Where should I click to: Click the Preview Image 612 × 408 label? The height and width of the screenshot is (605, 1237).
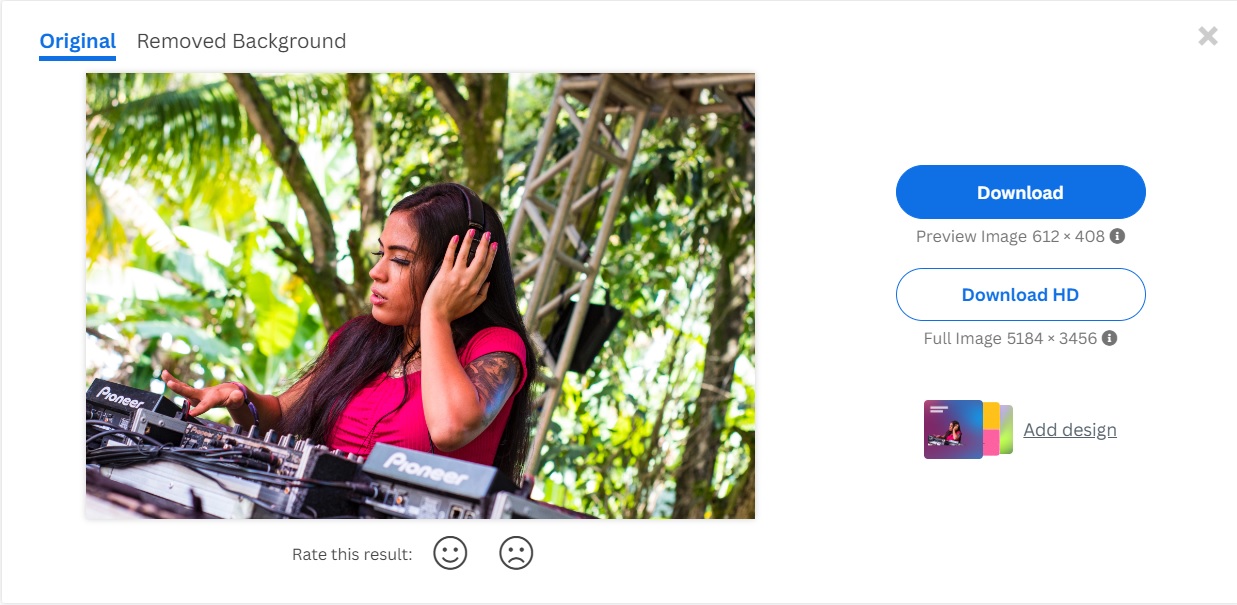1010,237
